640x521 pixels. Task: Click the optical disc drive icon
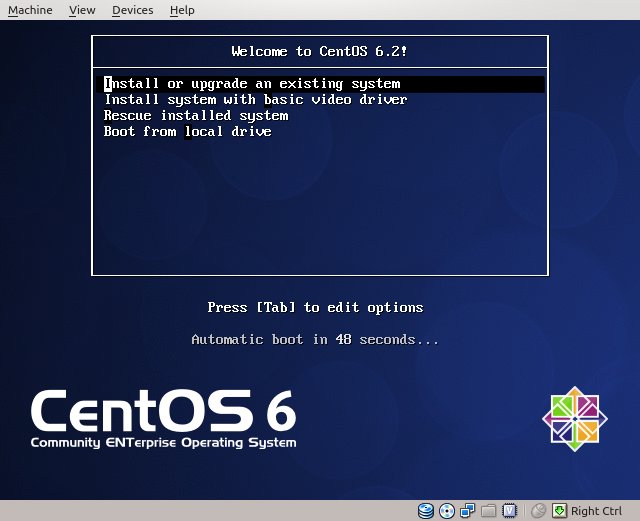point(447,511)
